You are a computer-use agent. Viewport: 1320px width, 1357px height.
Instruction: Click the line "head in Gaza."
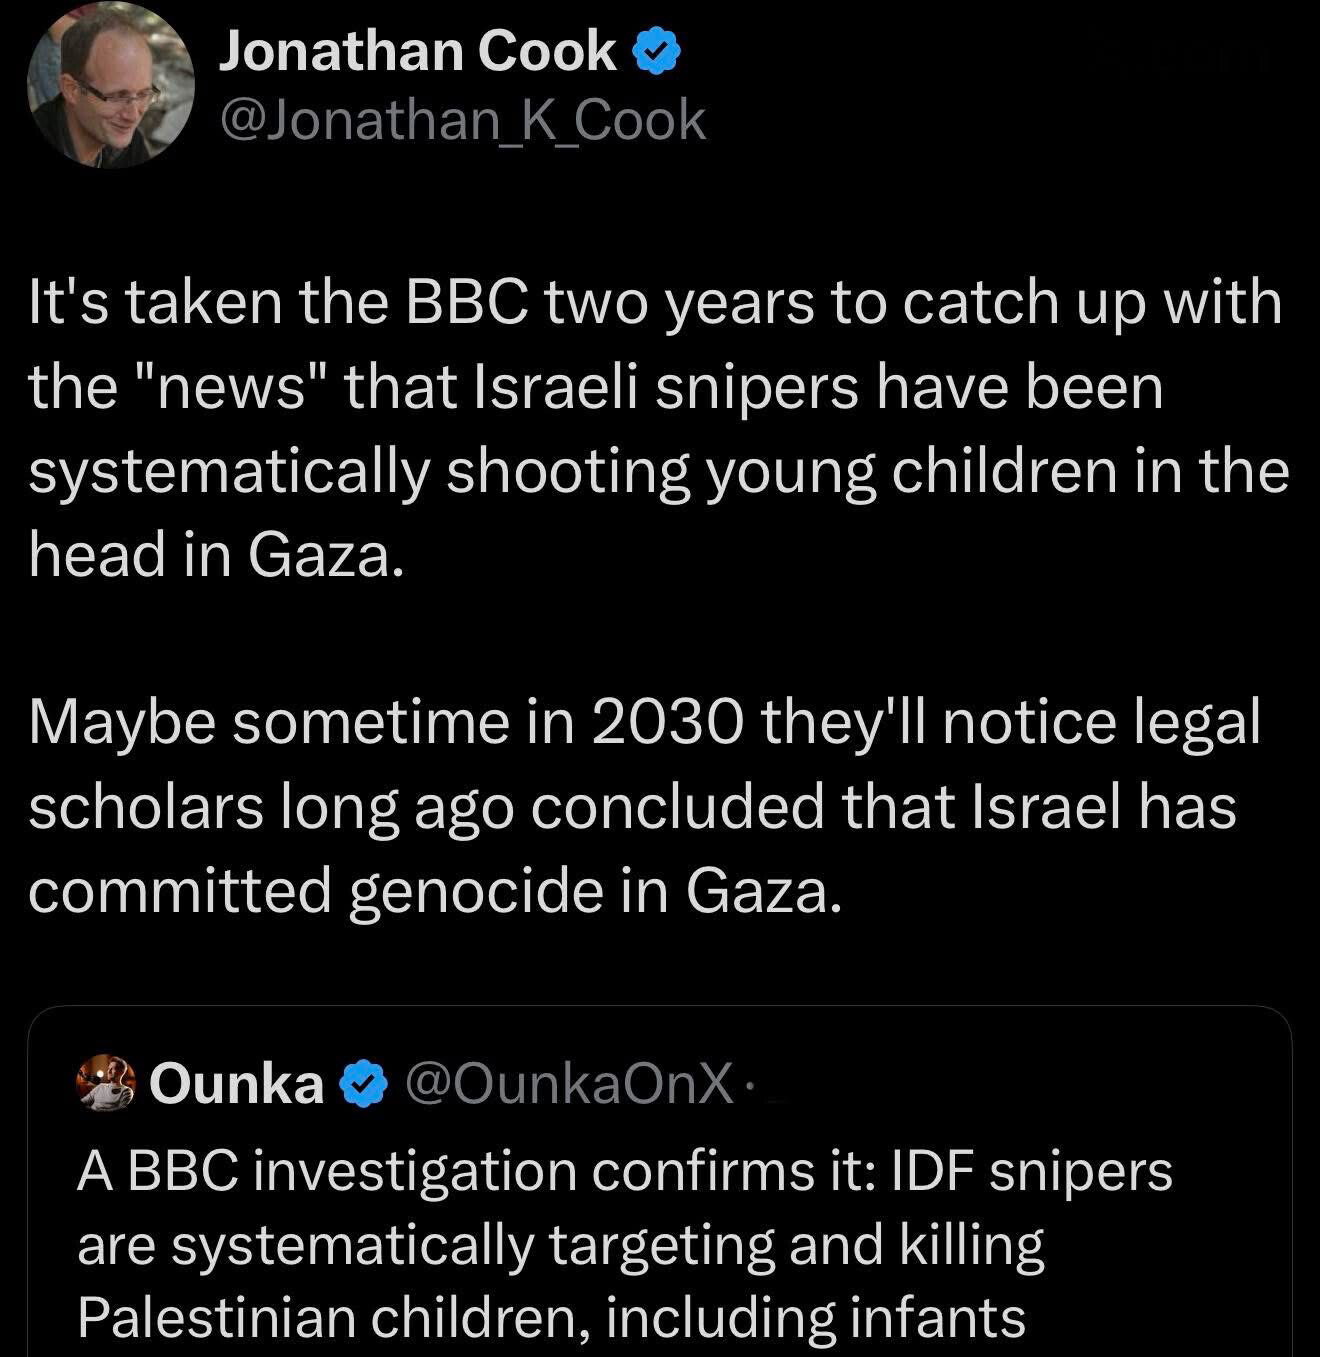click(x=216, y=555)
